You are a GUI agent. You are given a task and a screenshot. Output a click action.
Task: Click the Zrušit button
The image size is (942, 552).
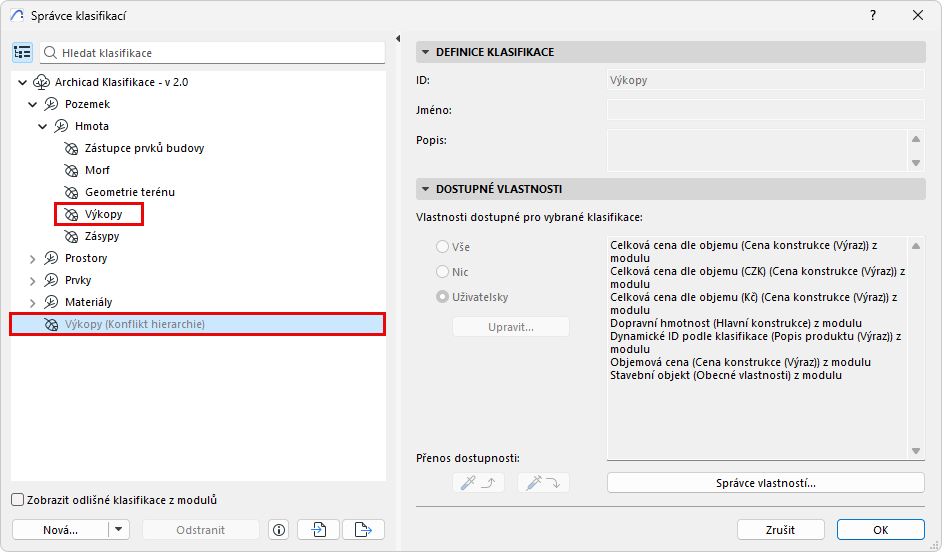tap(780, 530)
